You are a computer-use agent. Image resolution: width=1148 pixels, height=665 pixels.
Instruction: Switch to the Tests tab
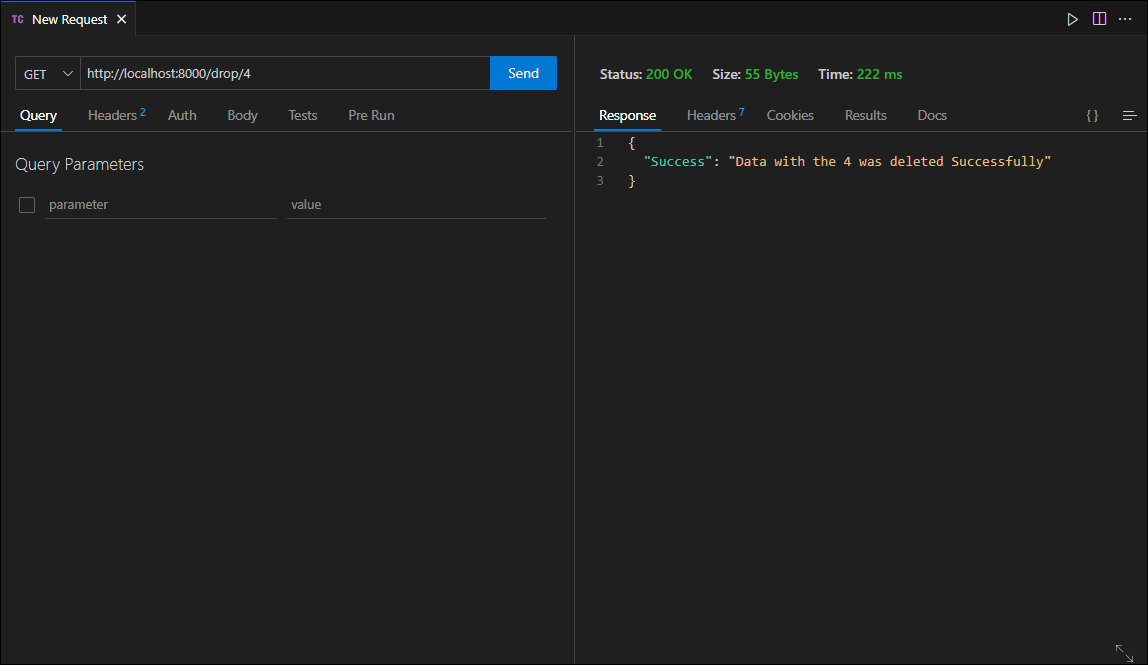point(302,116)
